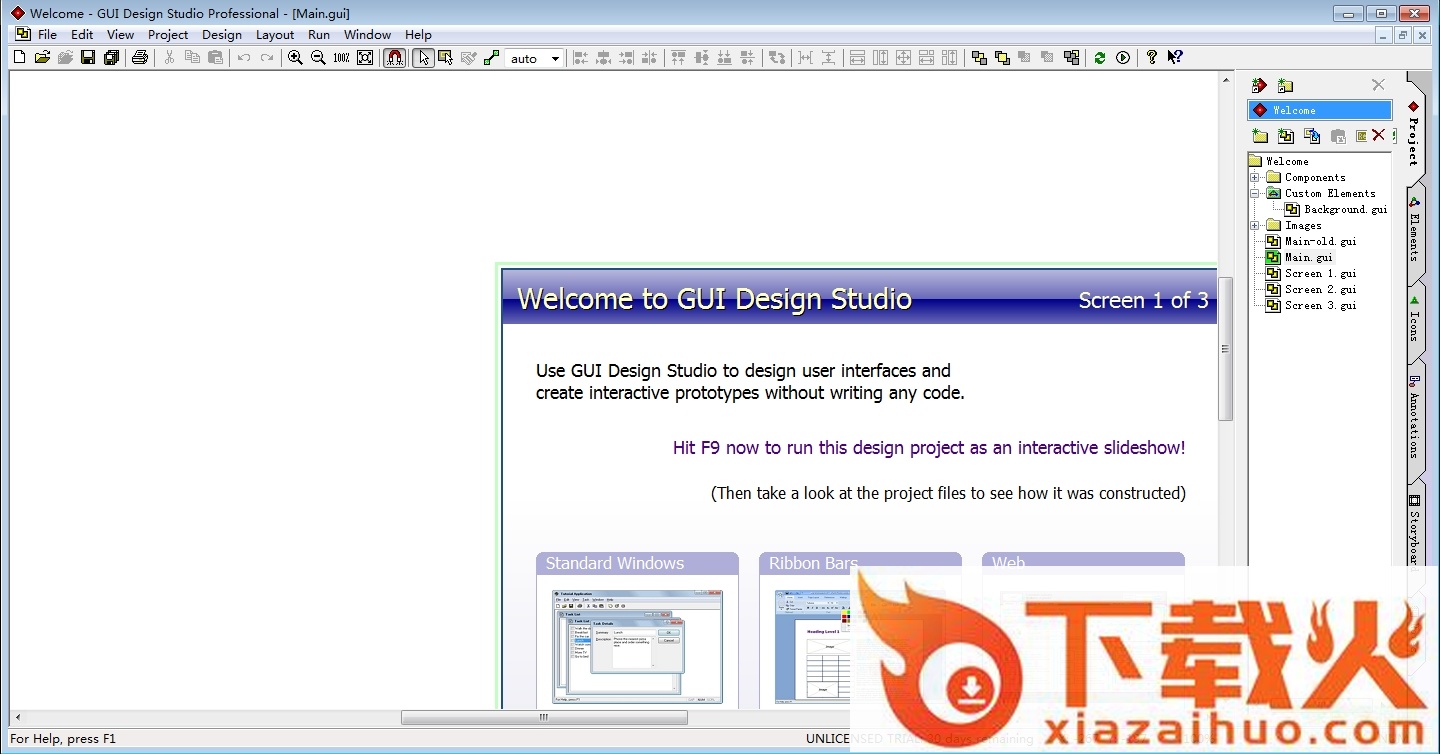1440x754 pixels.
Task: Click the Open file folder icon
Action: click(x=42, y=58)
